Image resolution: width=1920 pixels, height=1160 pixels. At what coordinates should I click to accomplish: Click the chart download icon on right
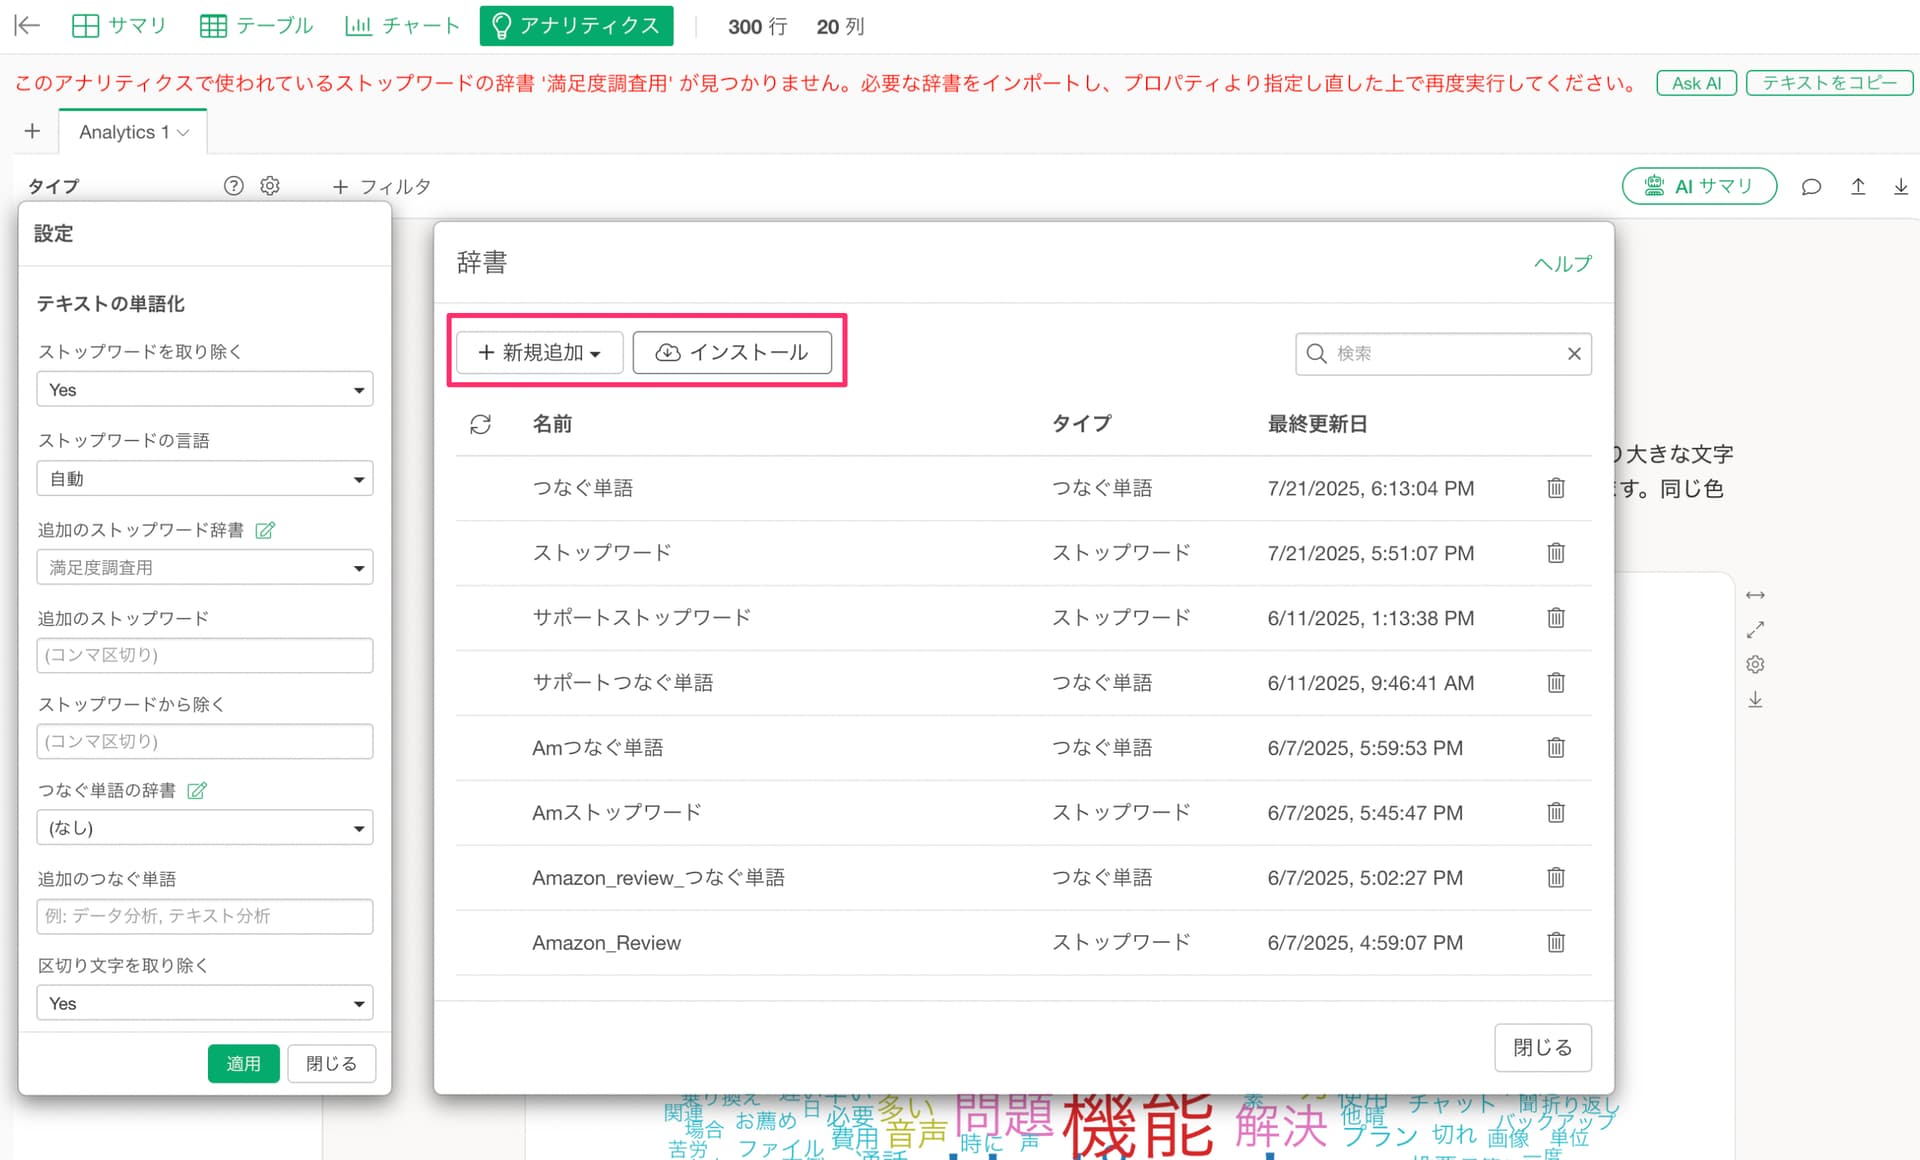[x=1755, y=700]
